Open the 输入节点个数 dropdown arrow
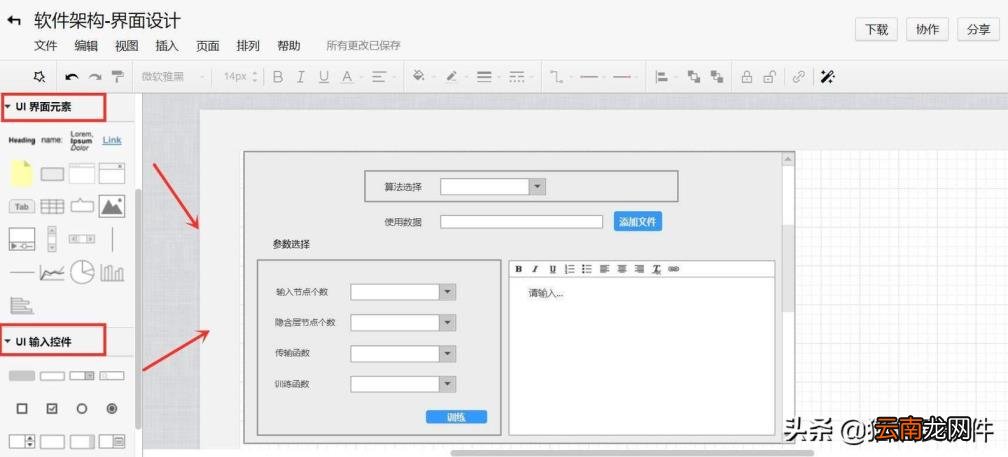The image size is (1008, 457). 447,292
